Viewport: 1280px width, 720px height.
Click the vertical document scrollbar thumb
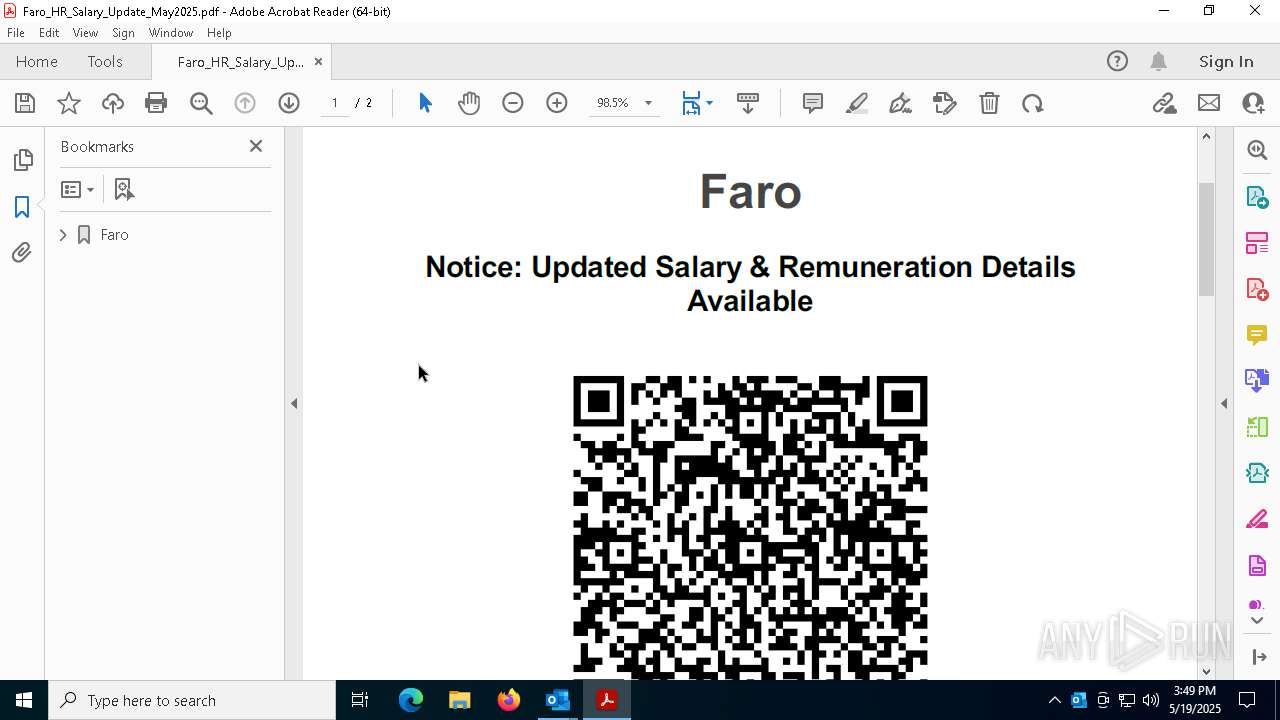(1206, 240)
